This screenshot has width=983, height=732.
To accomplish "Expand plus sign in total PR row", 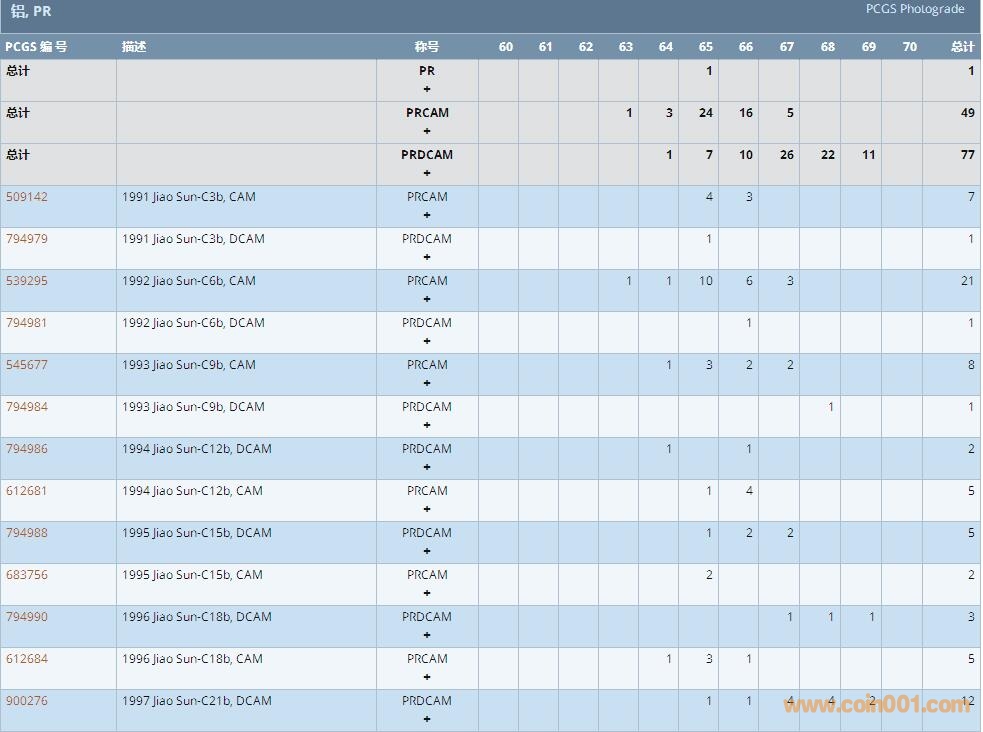I will pos(427,89).
